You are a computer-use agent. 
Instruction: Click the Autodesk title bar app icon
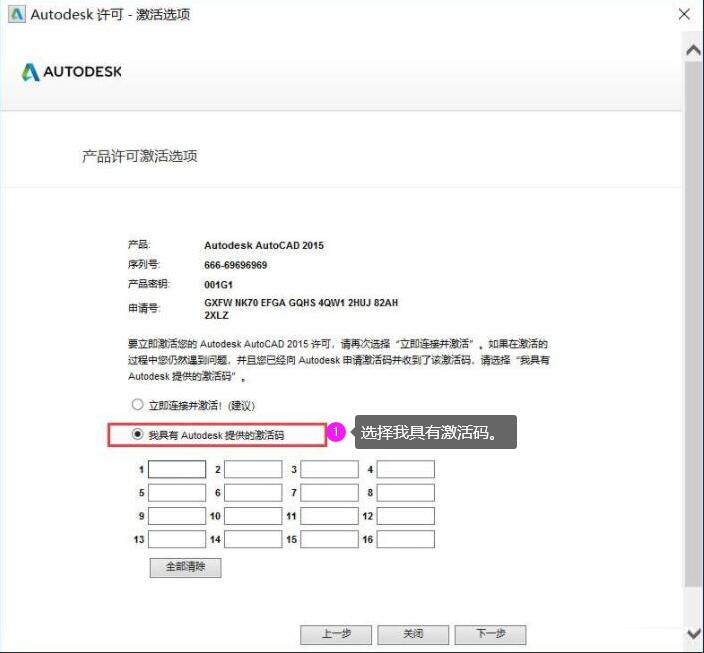point(17,14)
